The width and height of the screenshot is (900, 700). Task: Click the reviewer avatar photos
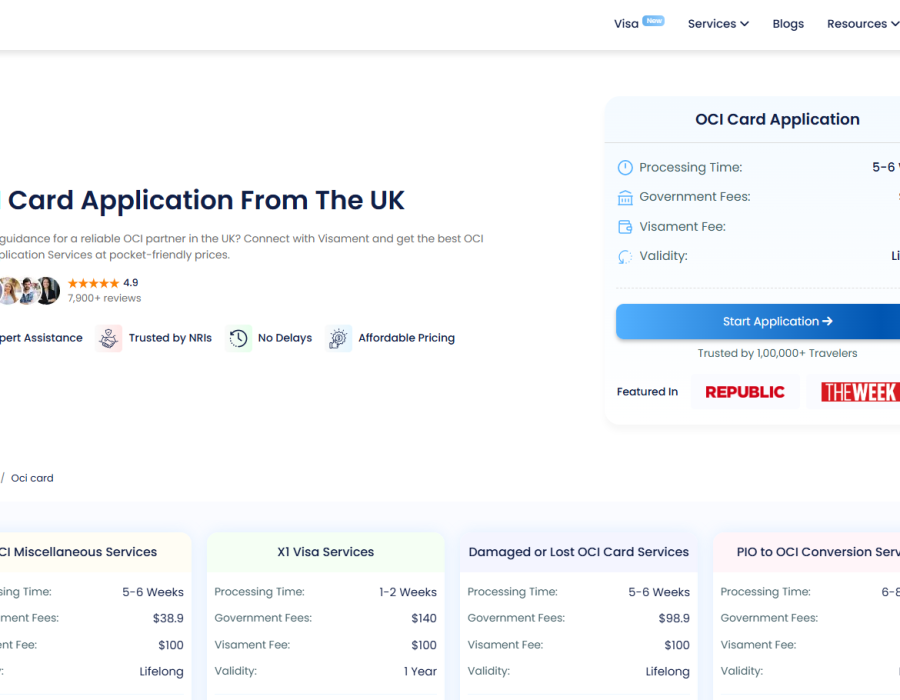point(30,290)
